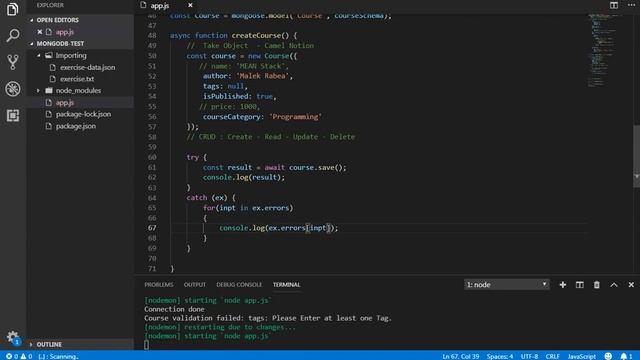Open Source Control view in activity bar
640x360 pixels.
point(13,62)
